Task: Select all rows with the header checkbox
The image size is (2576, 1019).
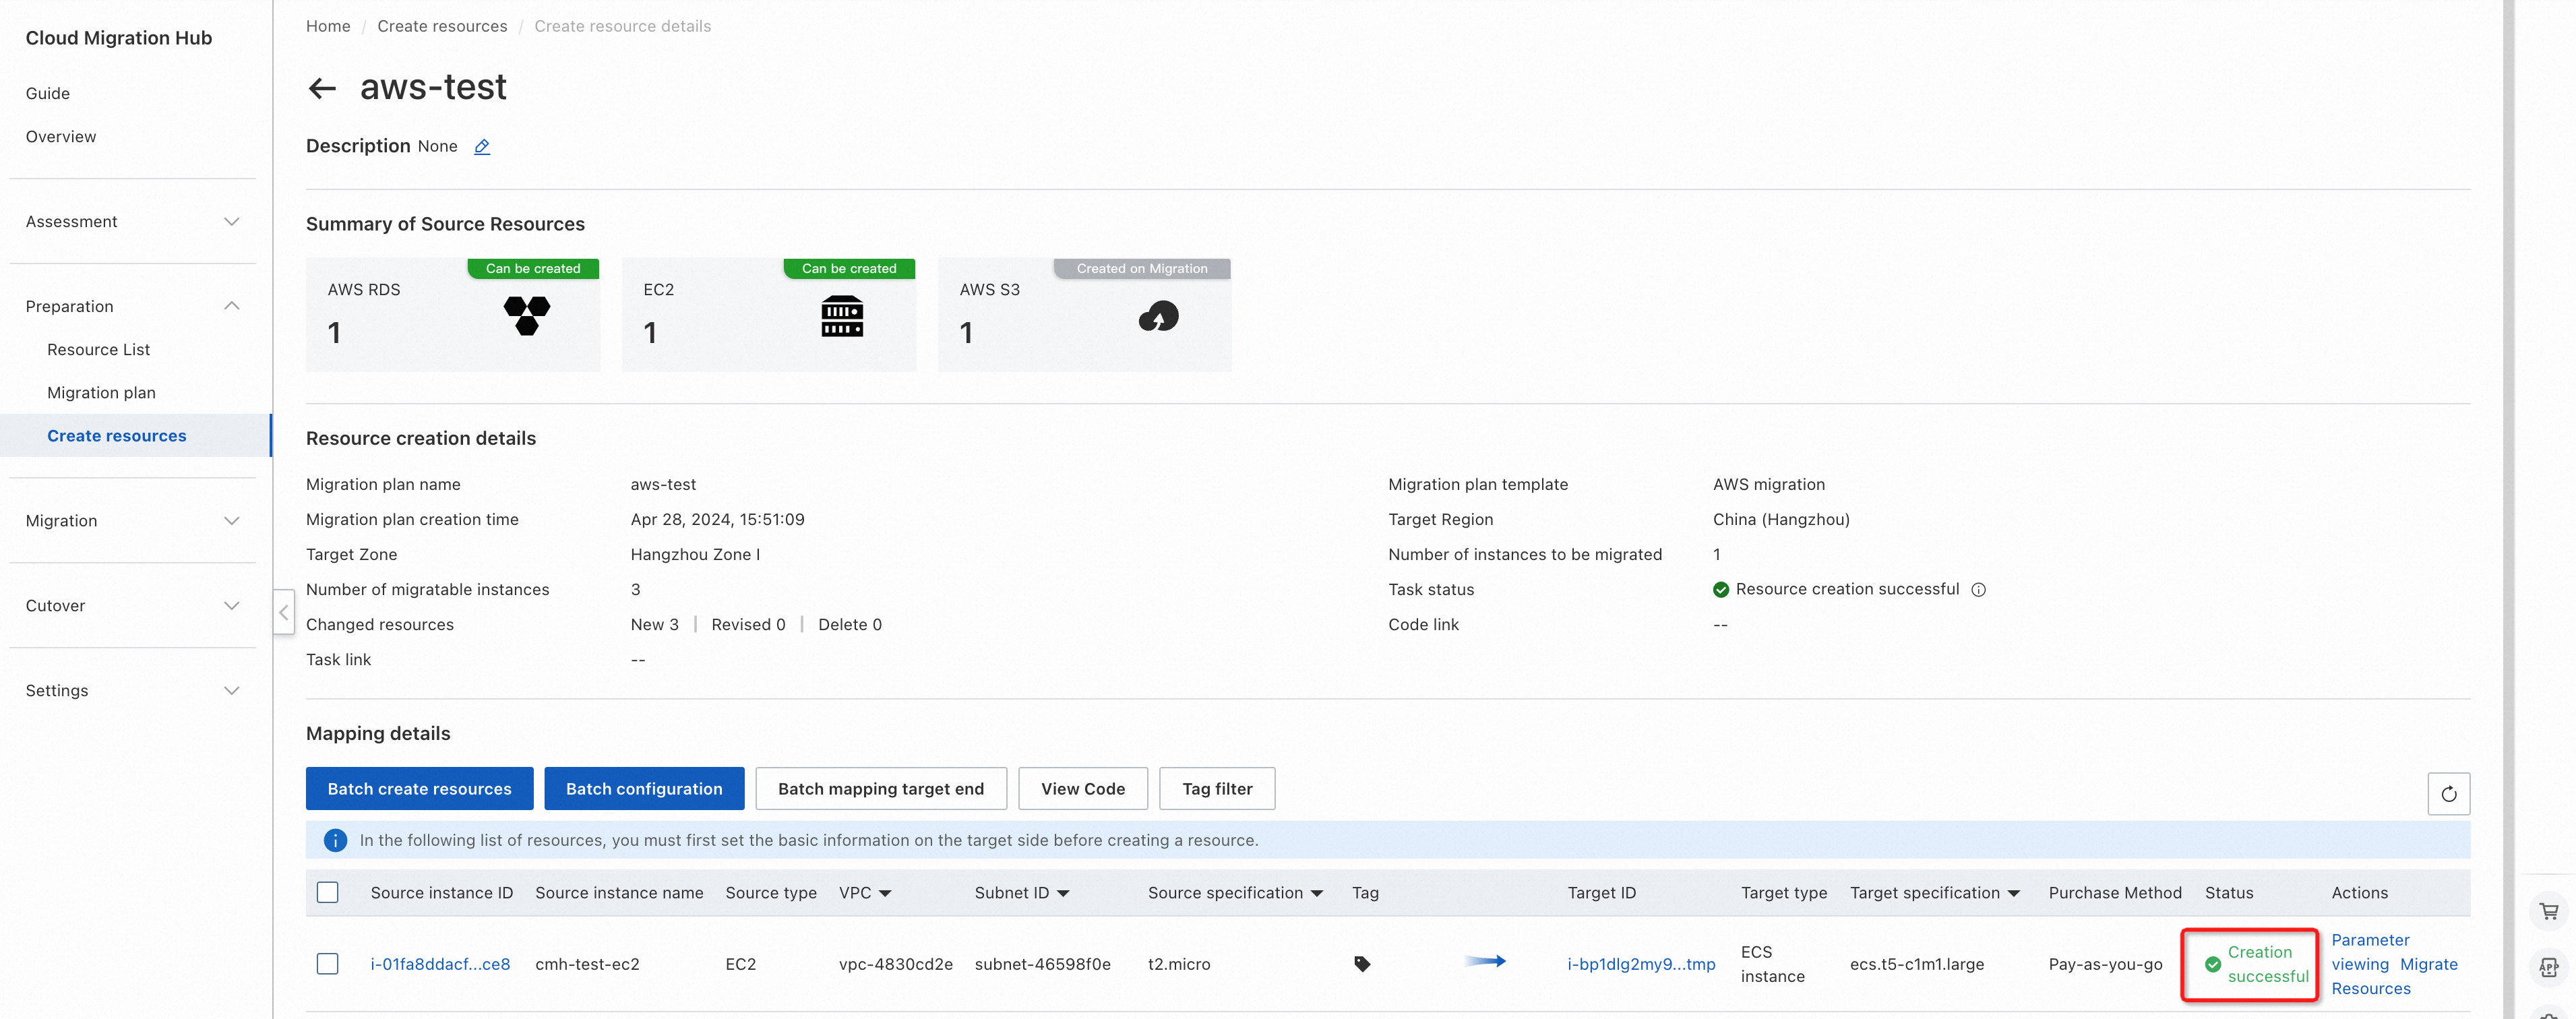Action: pos(327,892)
